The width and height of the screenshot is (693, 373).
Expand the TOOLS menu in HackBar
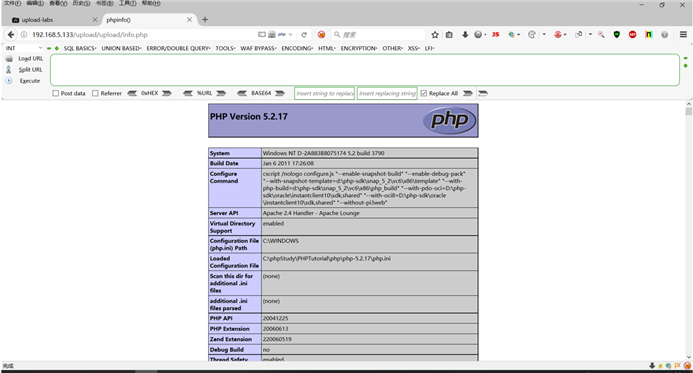pos(225,48)
